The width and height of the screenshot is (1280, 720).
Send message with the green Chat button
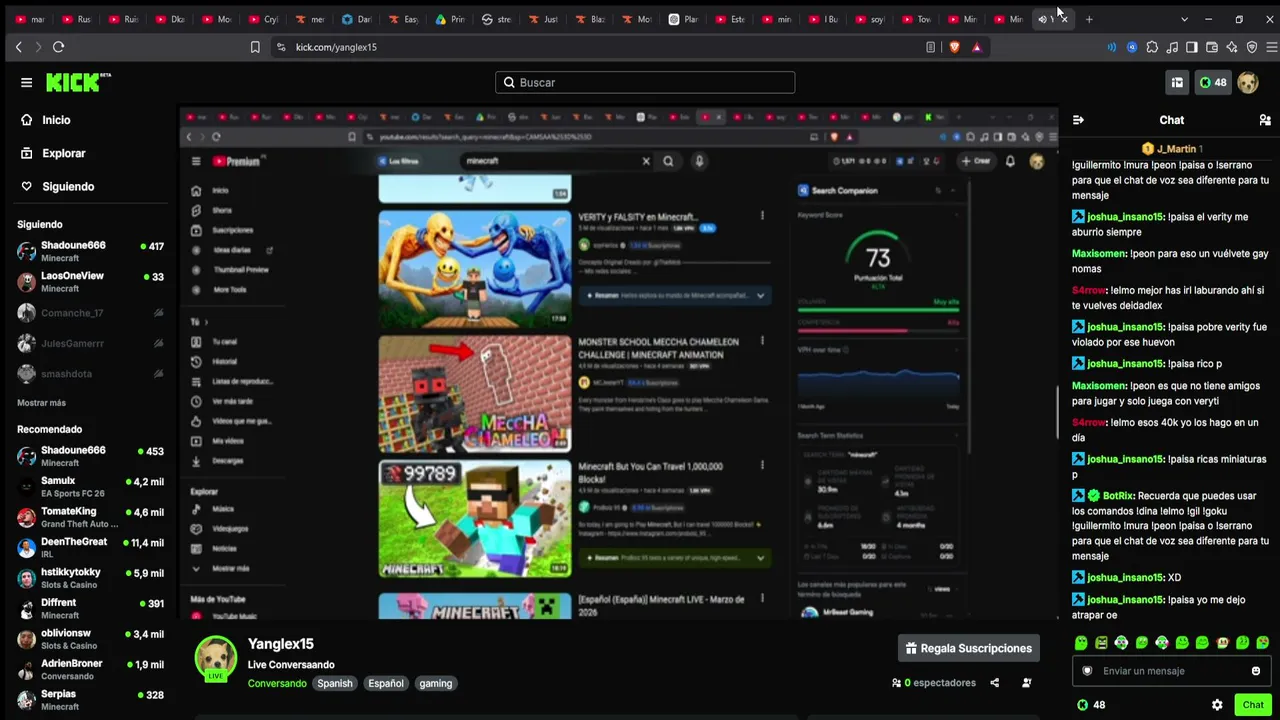click(1253, 705)
